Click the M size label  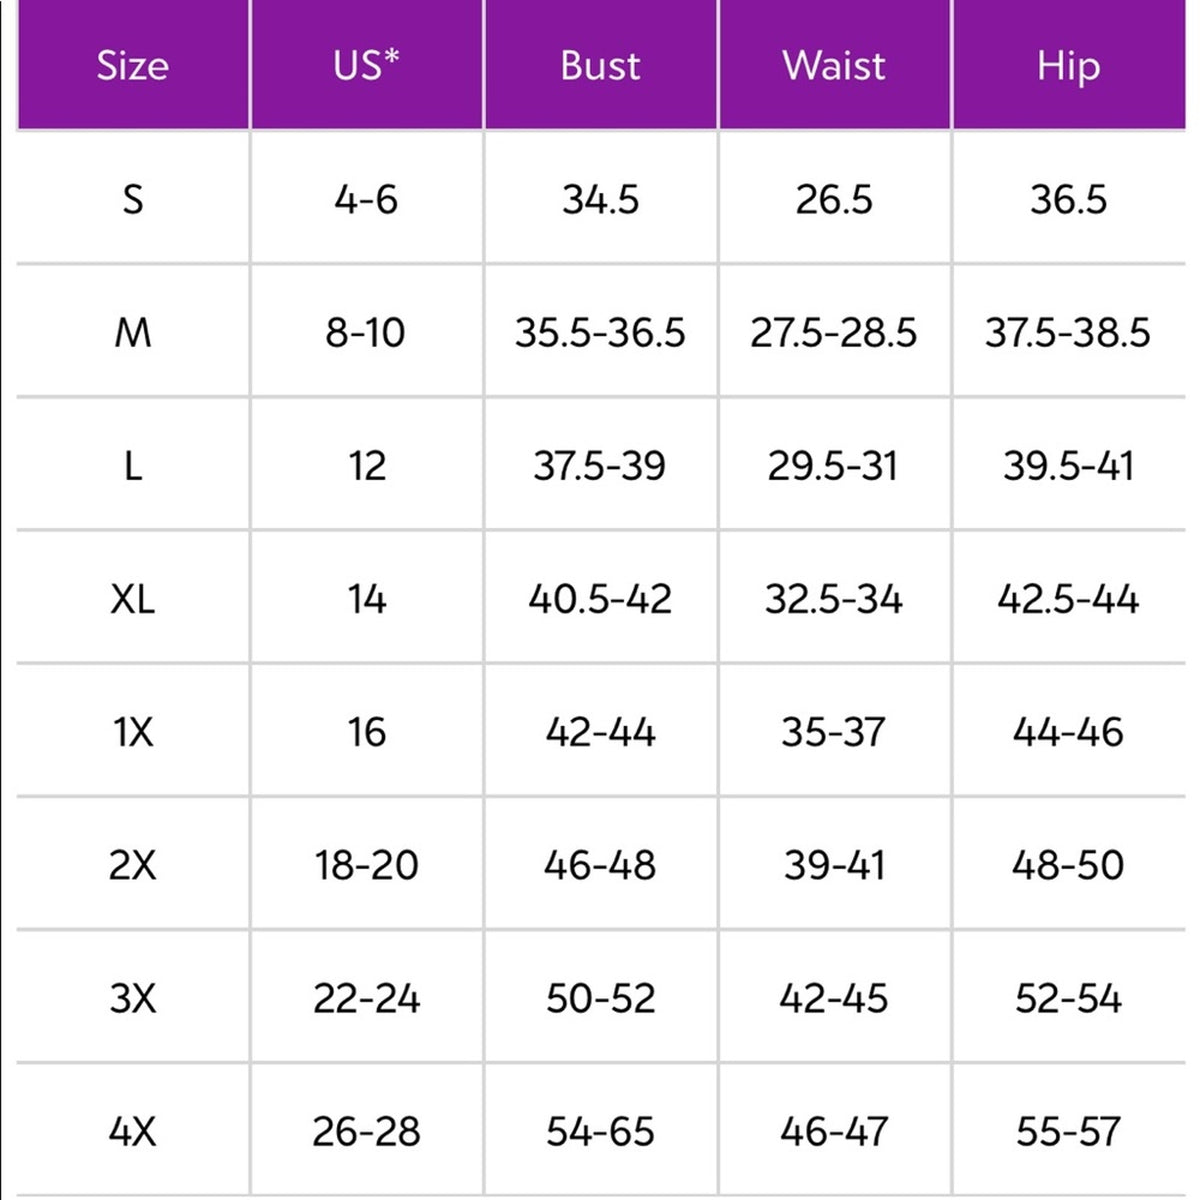pos(133,332)
